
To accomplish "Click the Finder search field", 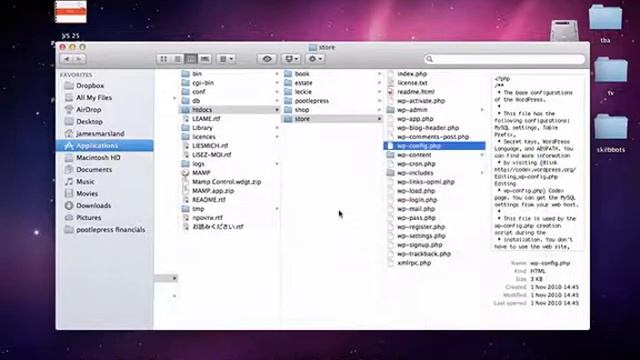I will [505, 59].
